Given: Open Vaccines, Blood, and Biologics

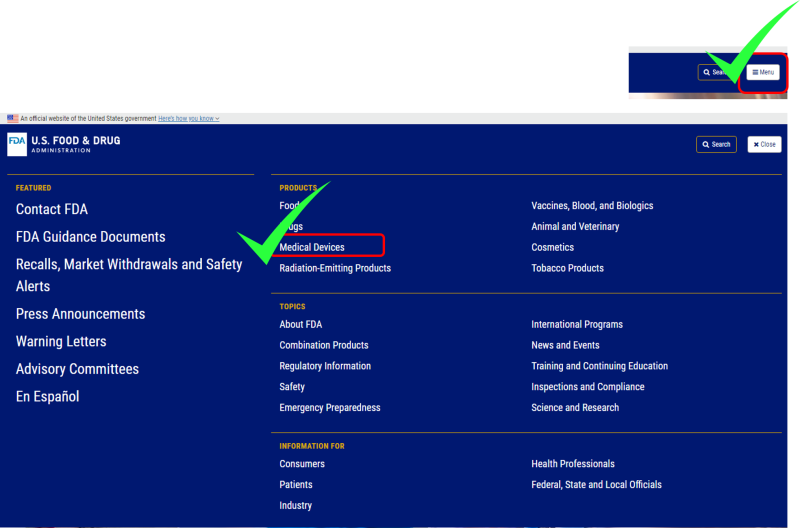Looking at the screenshot, I should coord(592,206).
